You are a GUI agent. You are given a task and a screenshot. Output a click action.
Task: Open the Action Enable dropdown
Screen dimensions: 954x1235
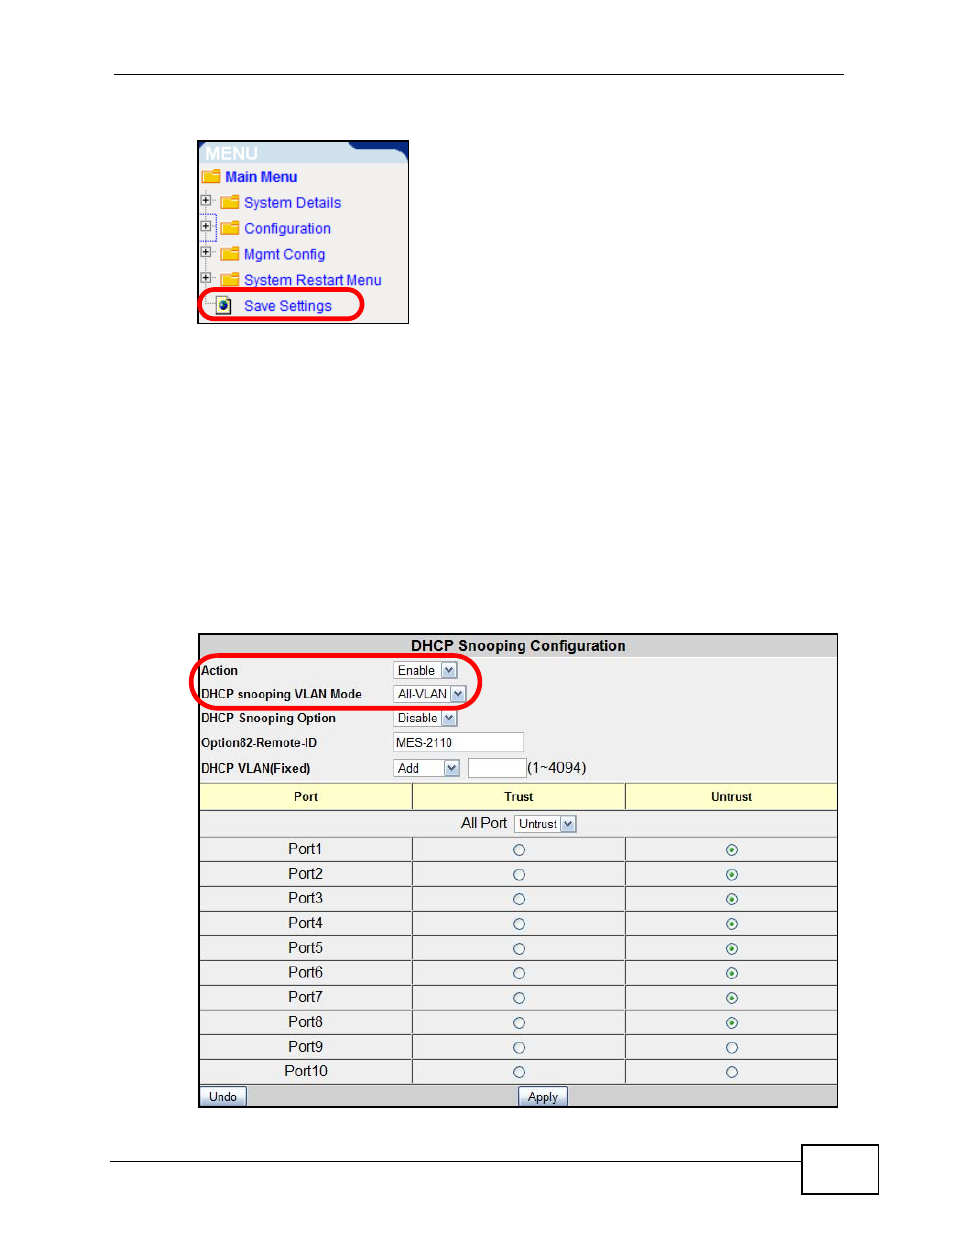coord(425,671)
